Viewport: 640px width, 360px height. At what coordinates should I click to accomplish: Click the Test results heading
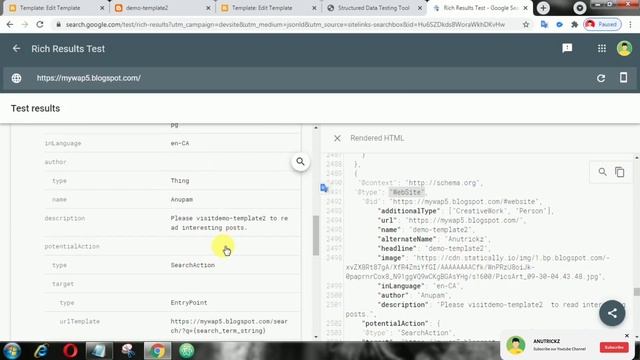coord(36,108)
